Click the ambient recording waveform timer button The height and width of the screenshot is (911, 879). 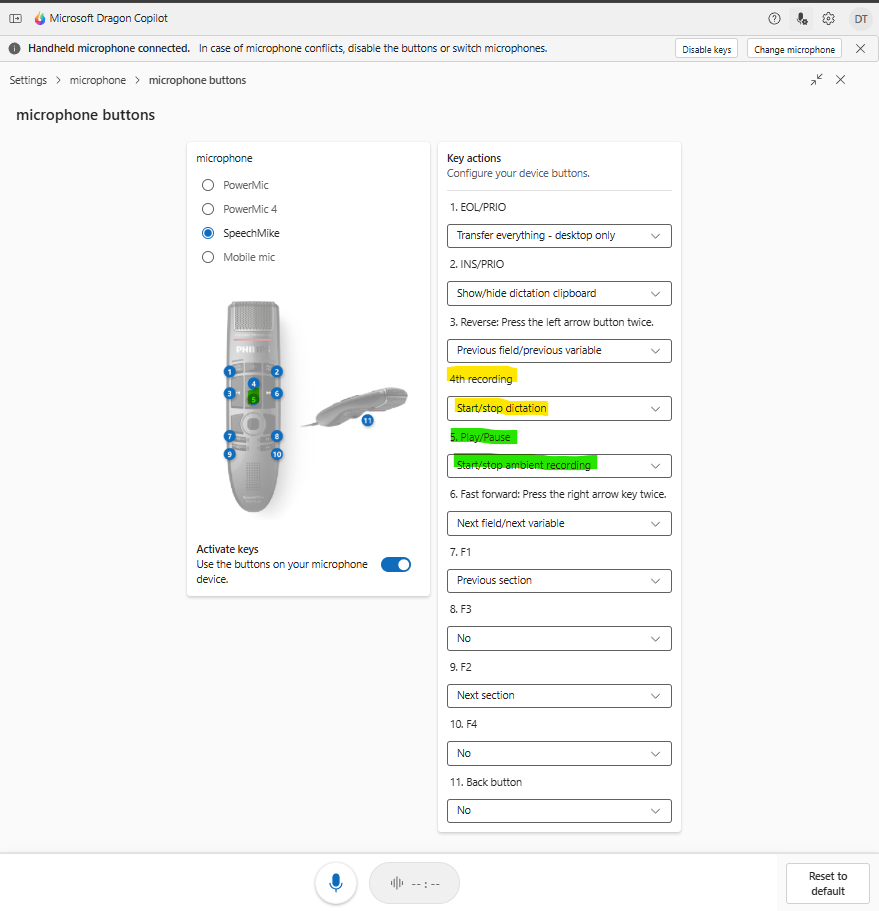414,884
